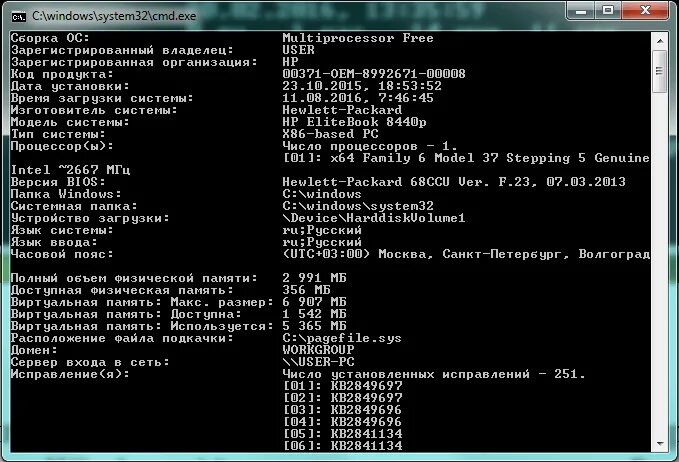Maximize the cmd.exe window
Screen dimensions: 679x462
click(x=608, y=10)
